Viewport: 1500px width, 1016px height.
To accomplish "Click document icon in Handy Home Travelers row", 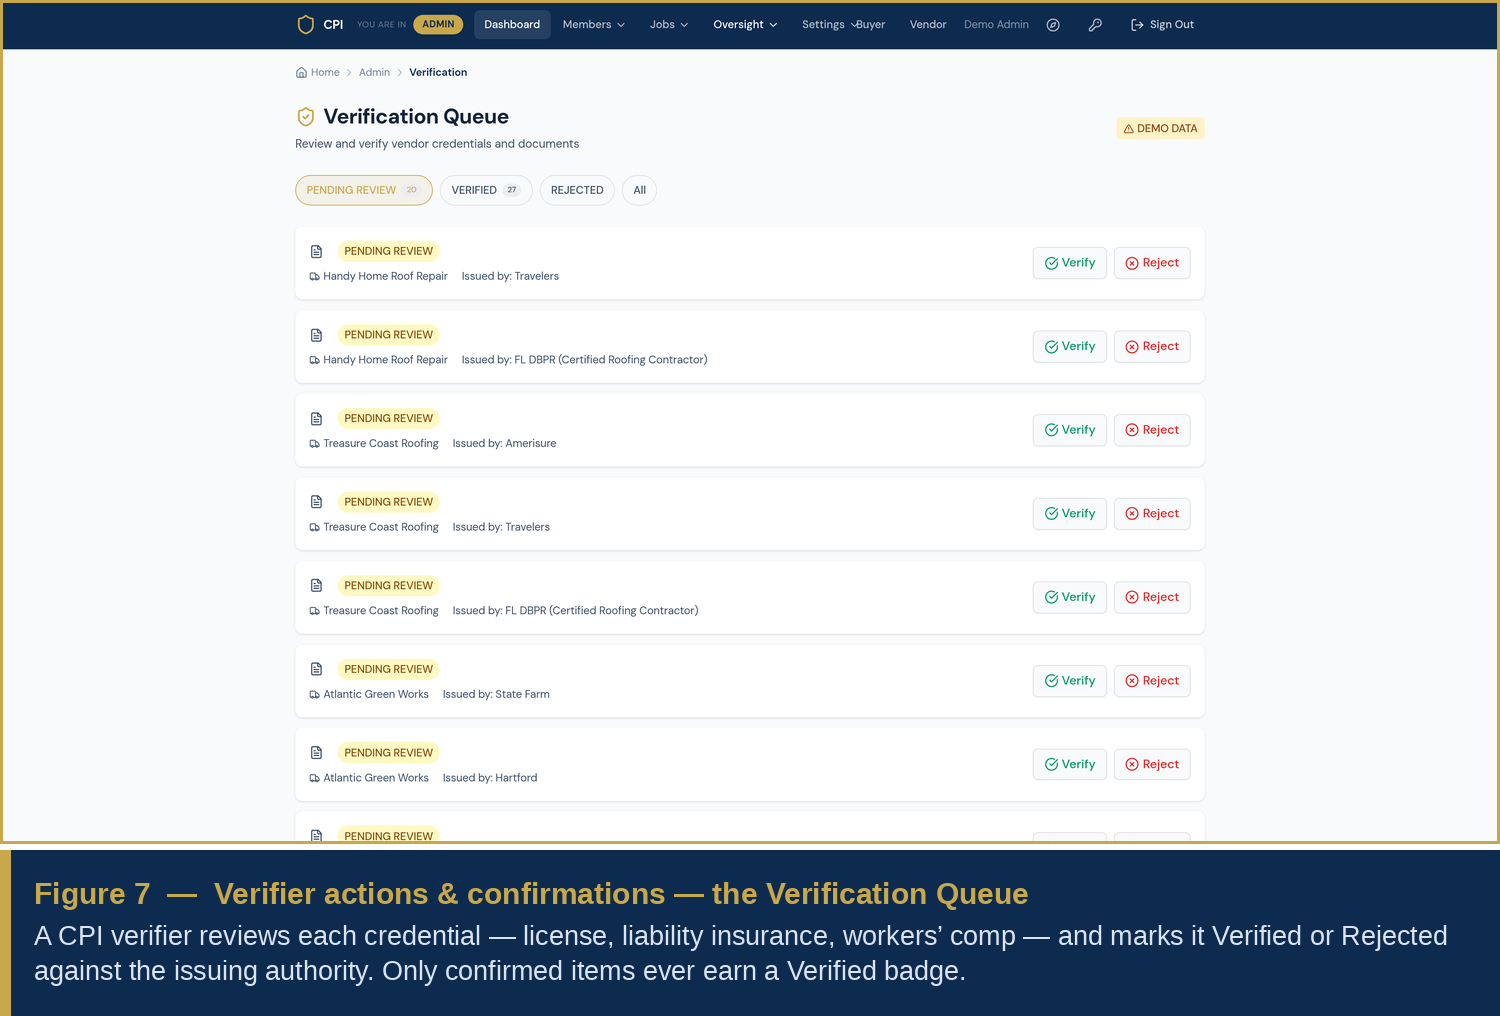I will pyautogui.click(x=316, y=252).
